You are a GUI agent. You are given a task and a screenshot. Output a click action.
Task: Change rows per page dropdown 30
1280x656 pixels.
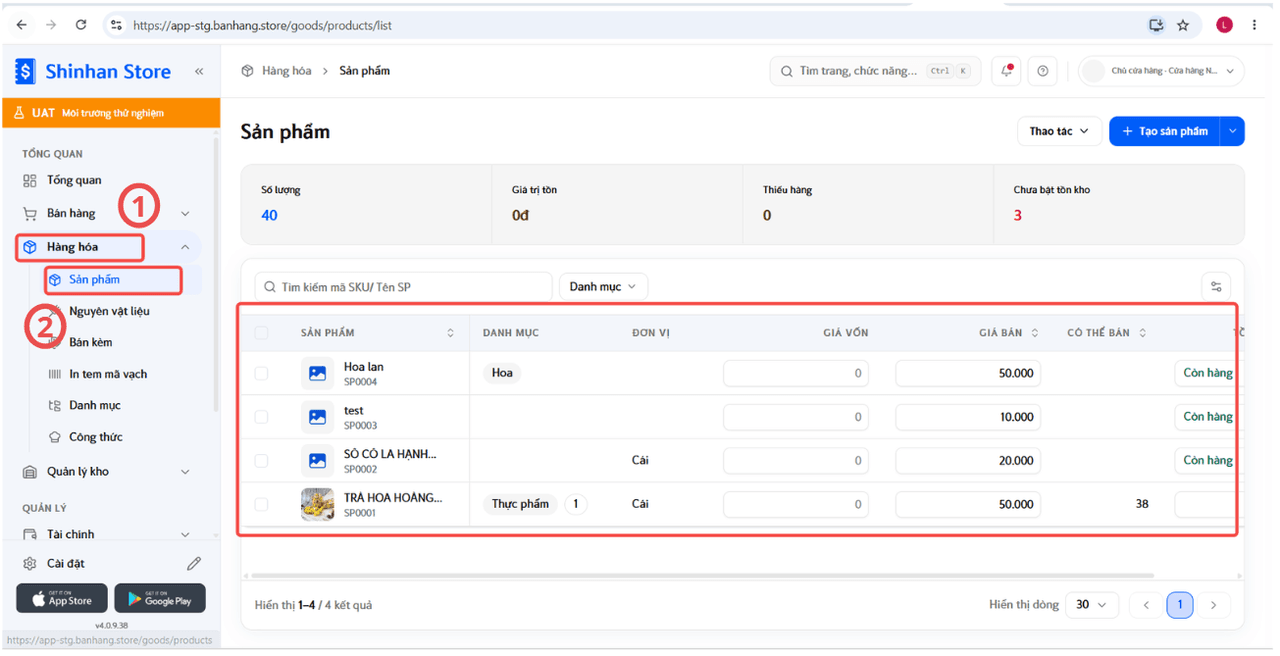tap(1091, 605)
